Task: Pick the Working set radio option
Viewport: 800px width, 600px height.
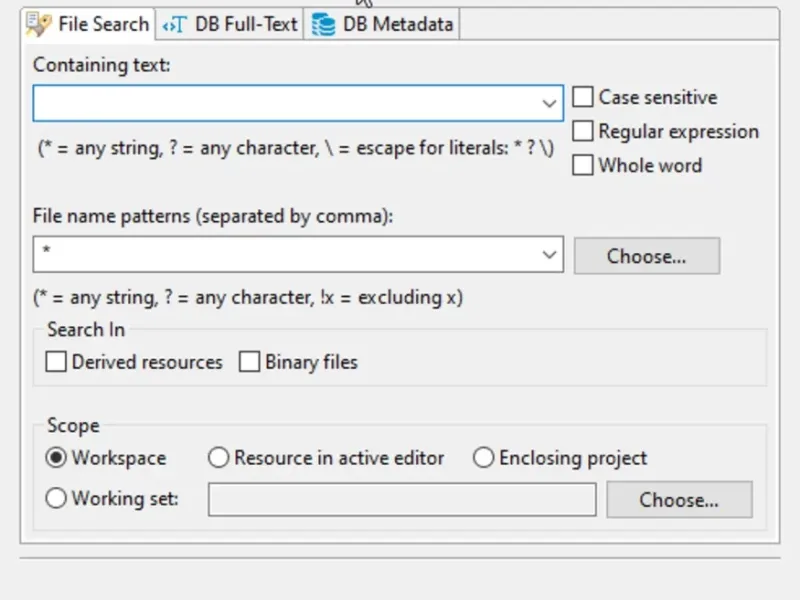Action: 57,498
